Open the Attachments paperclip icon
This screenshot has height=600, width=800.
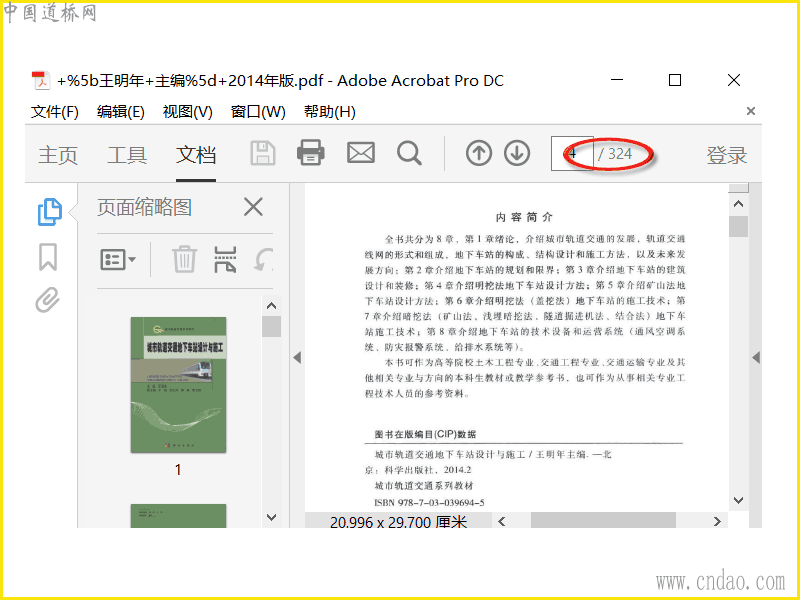[47, 299]
